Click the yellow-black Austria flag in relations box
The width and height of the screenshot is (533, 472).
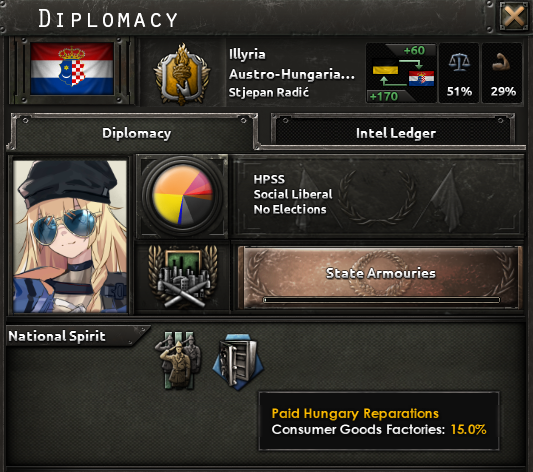385,70
